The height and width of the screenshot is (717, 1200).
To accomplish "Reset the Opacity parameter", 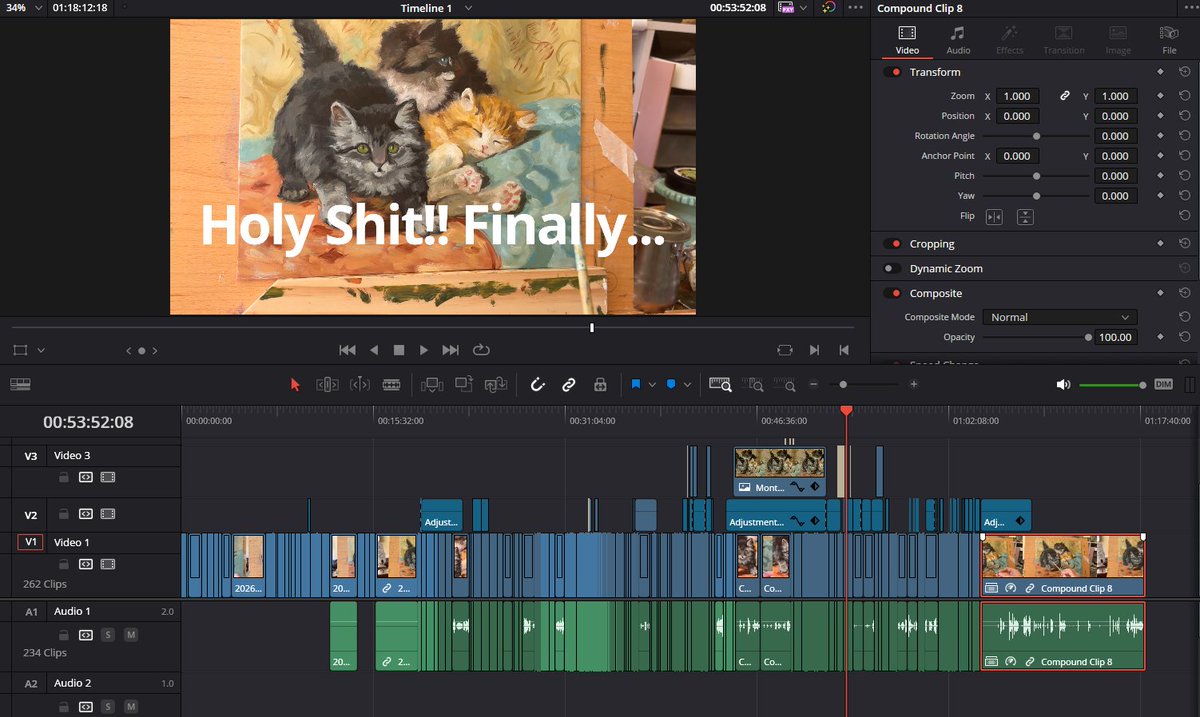I will tap(1184, 337).
